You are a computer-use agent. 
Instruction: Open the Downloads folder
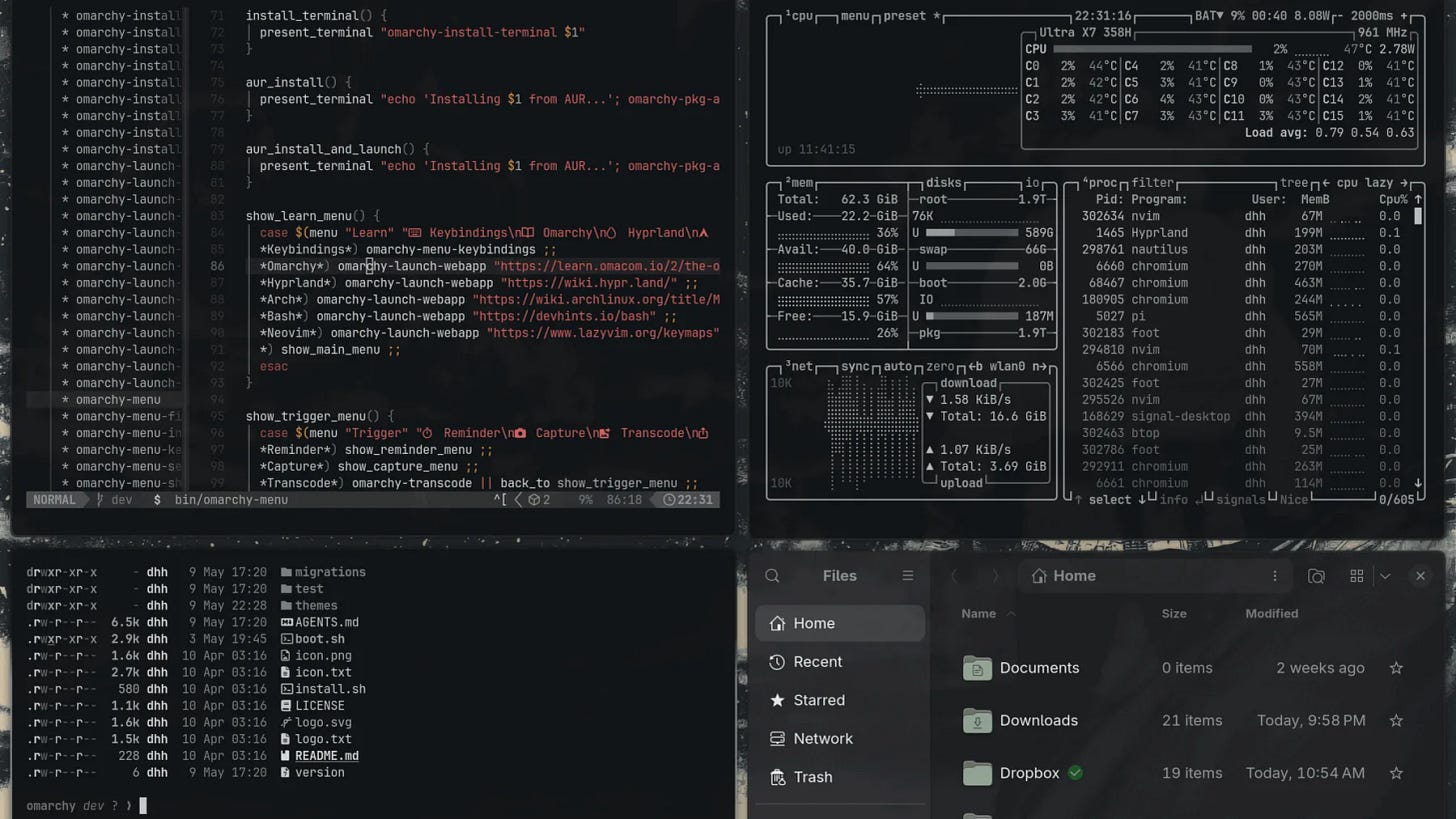(1039, 721)
